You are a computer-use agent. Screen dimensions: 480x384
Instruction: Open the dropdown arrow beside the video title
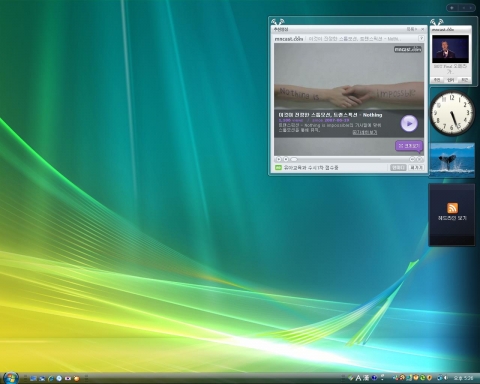coord(421,39)
